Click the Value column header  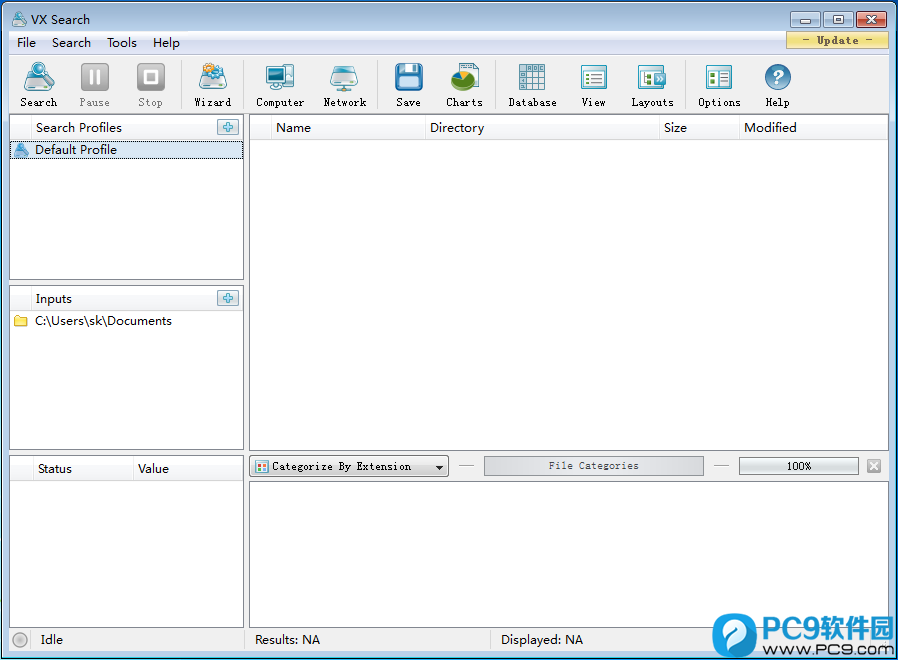188,469
